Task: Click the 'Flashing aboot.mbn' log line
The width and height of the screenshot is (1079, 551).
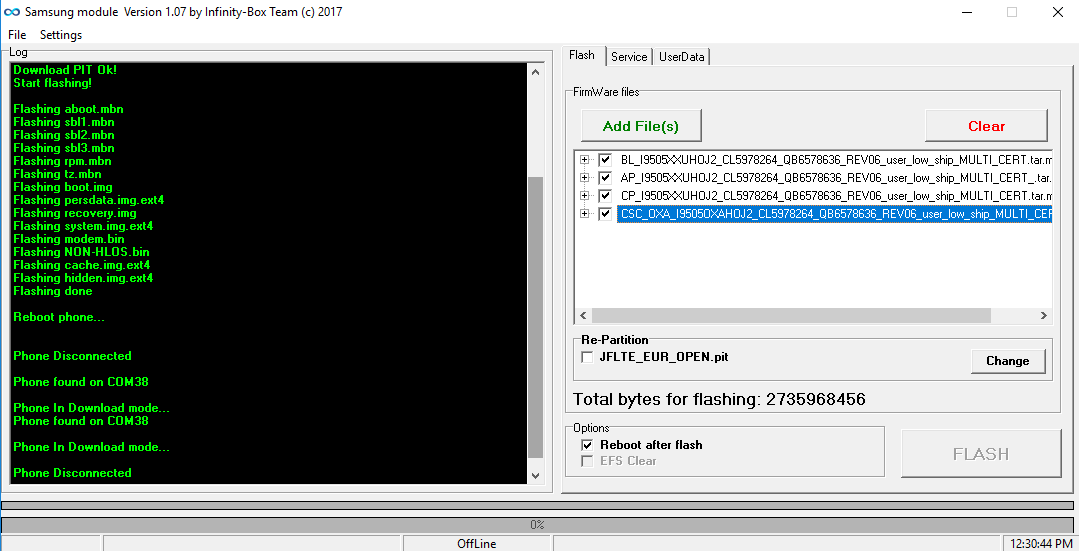Action: pyautogui.click(x=68, y=109)
